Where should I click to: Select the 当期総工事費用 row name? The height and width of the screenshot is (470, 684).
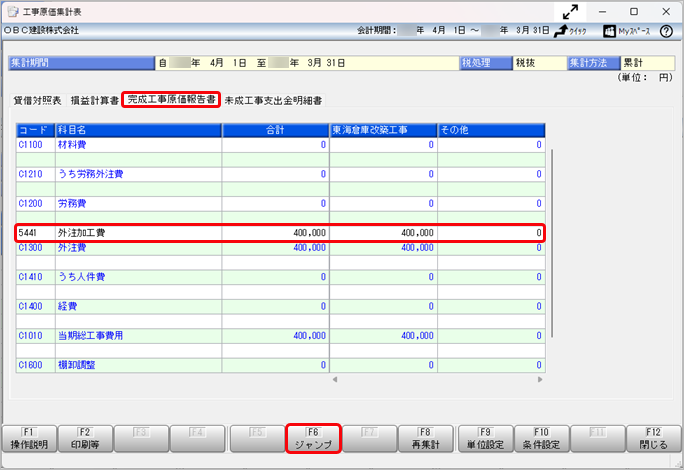[x=90, y=336]
